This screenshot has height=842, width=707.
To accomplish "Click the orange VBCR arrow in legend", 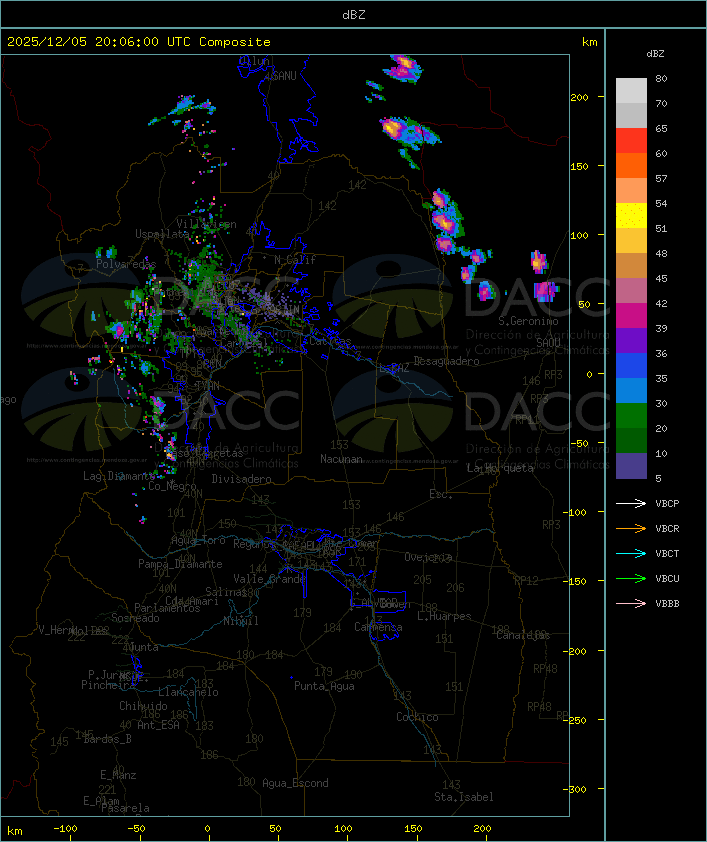I will pos(631,528).
